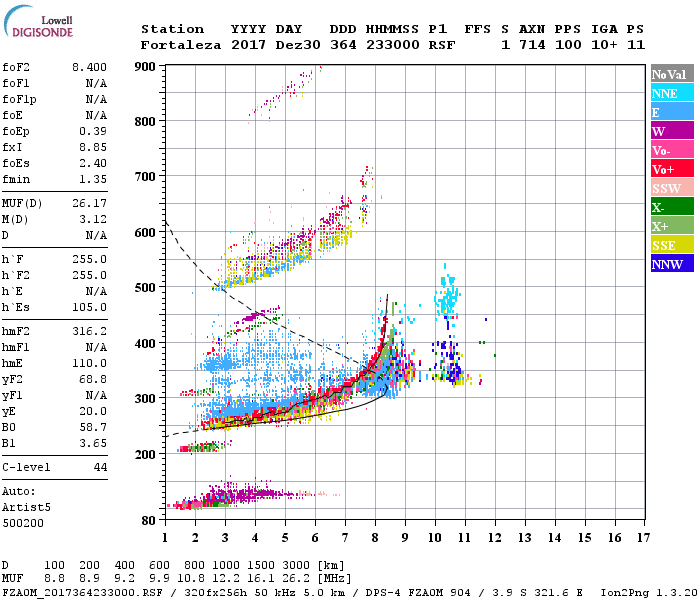
Task: Select the SSW legend swatch
Action: (x=672, y=188)
